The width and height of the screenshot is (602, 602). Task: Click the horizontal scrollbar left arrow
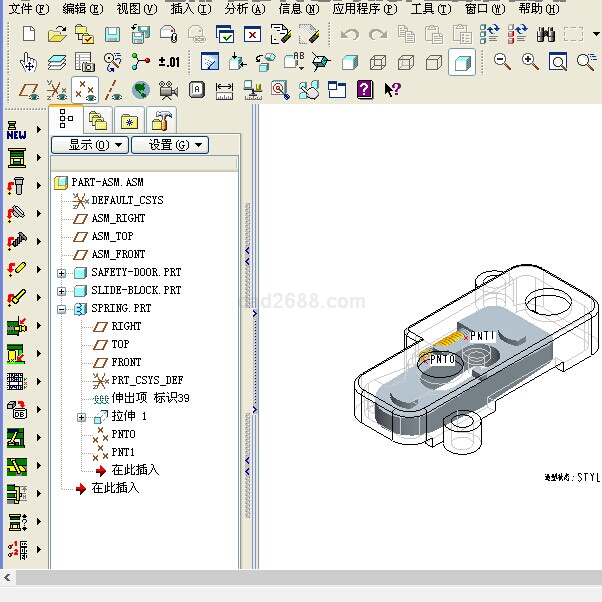[8, 578]
